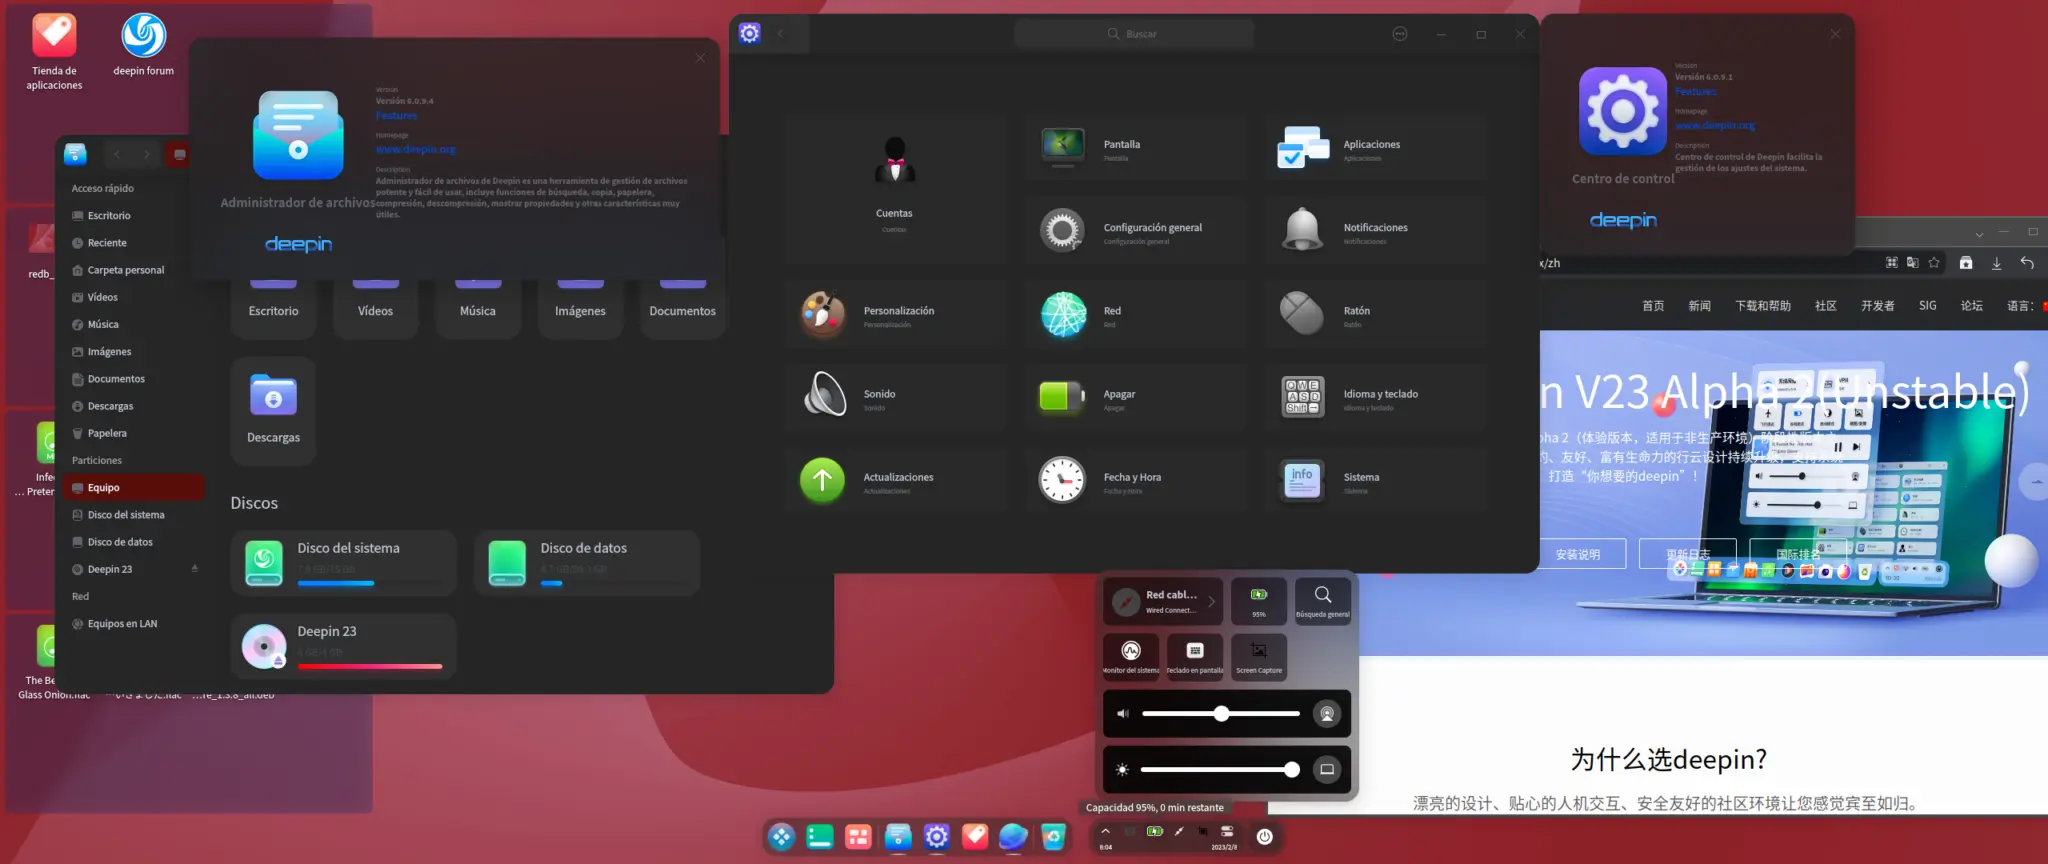Eject Deepin 23 in sidebar
Image resolution: width=2048 pixels, height=864 pixels.
pos(195,569)
